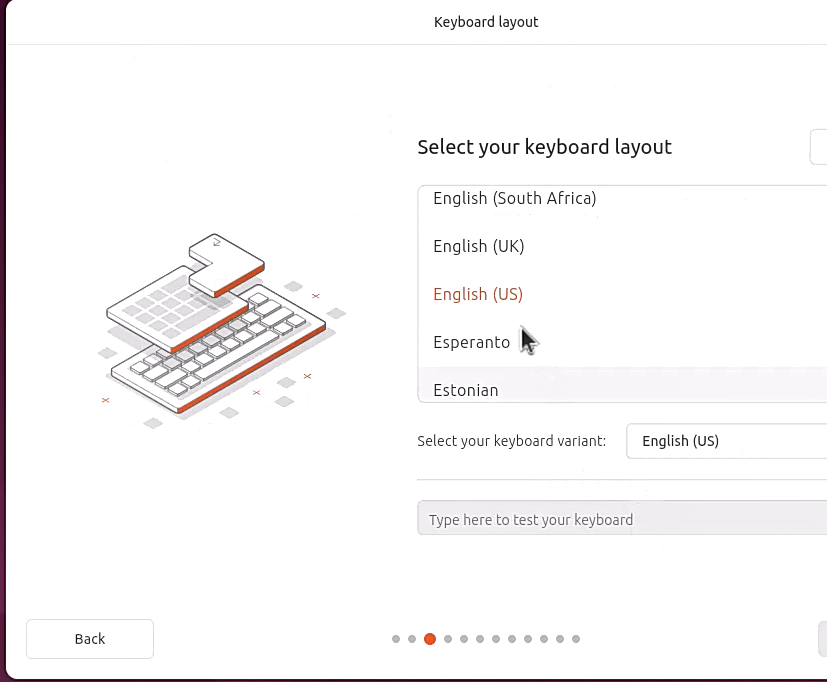The width and height of the screenshot is (827, 682).
Task: Click the highlighted English (US) layout entry
Action: click(477, 294)
